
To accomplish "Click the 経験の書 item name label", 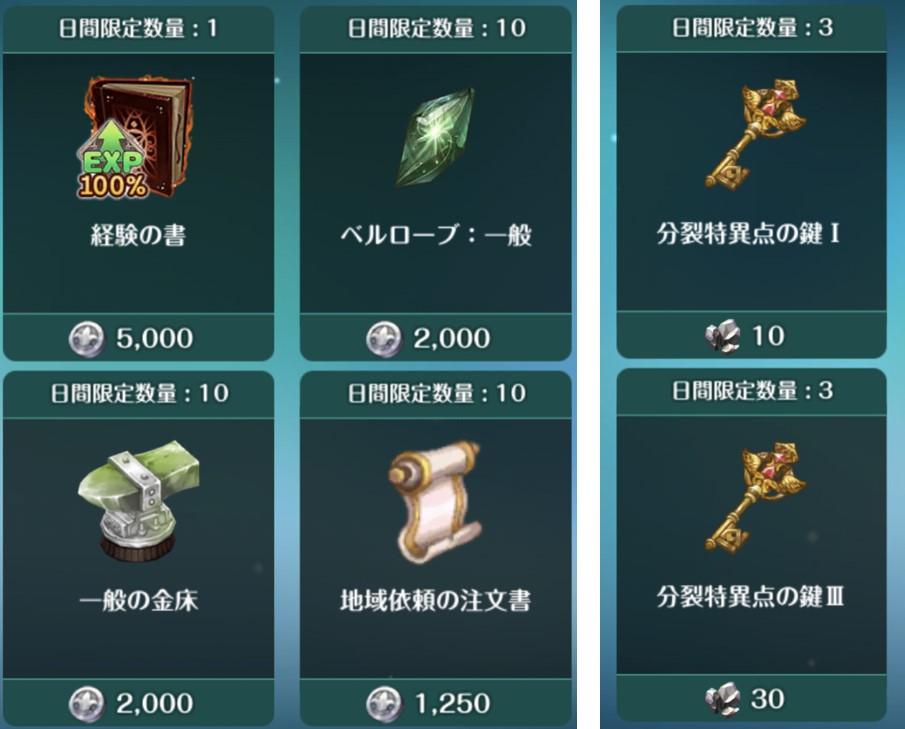I will click(x=139, y=235).
